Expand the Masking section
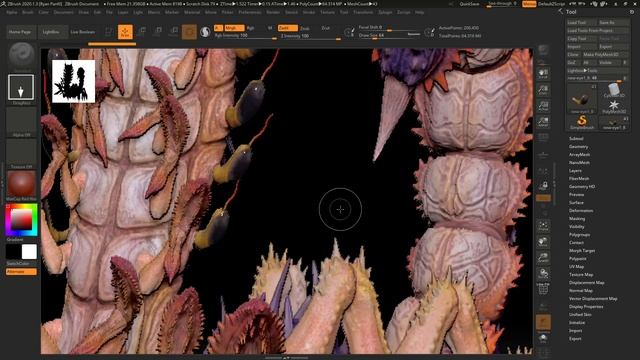The width and height of the screenshot is (640, 360). [x=577, y=219]
